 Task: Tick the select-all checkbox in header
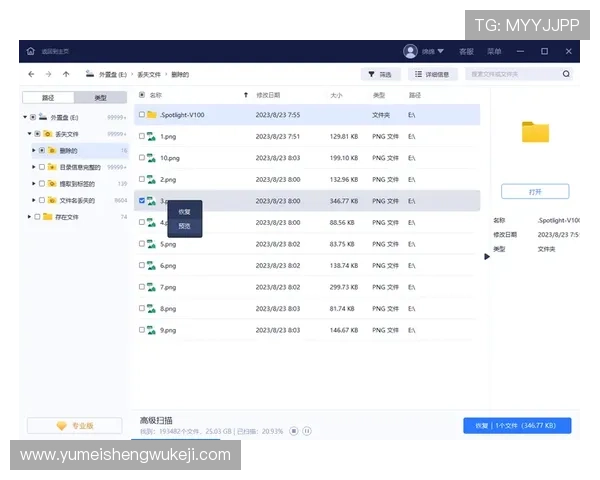[x=141, y=95]
